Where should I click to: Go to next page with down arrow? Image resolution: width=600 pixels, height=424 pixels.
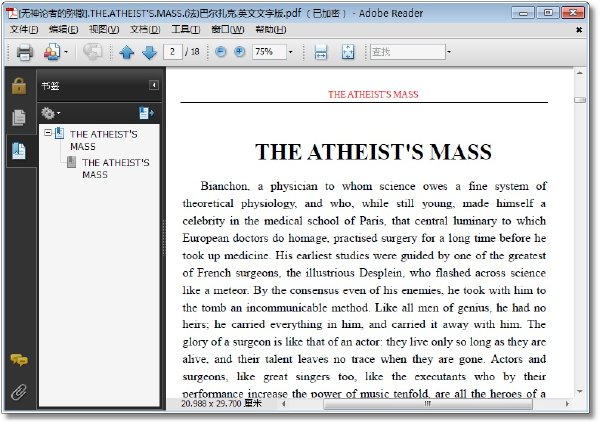point(149,52)
